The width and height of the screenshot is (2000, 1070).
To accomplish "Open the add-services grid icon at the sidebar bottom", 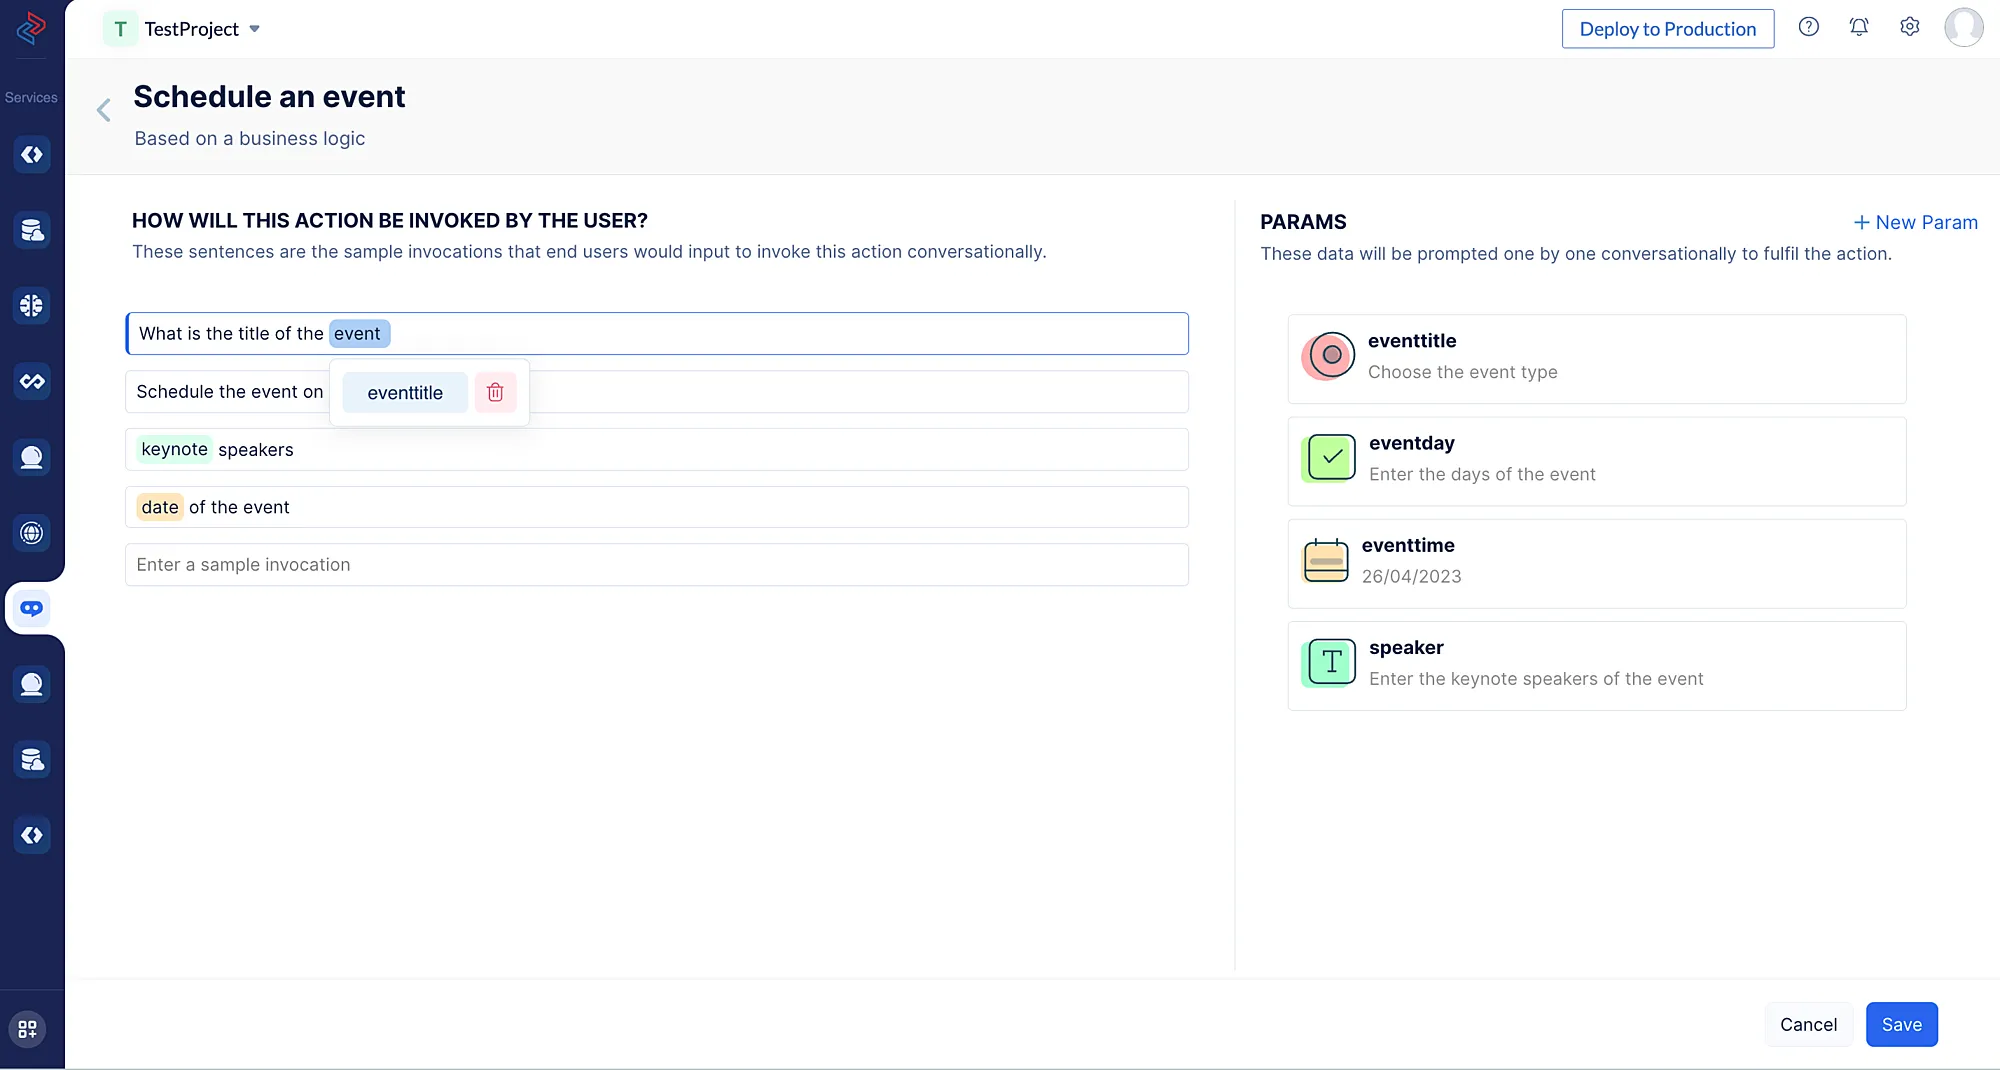I will coord(28,1029).
